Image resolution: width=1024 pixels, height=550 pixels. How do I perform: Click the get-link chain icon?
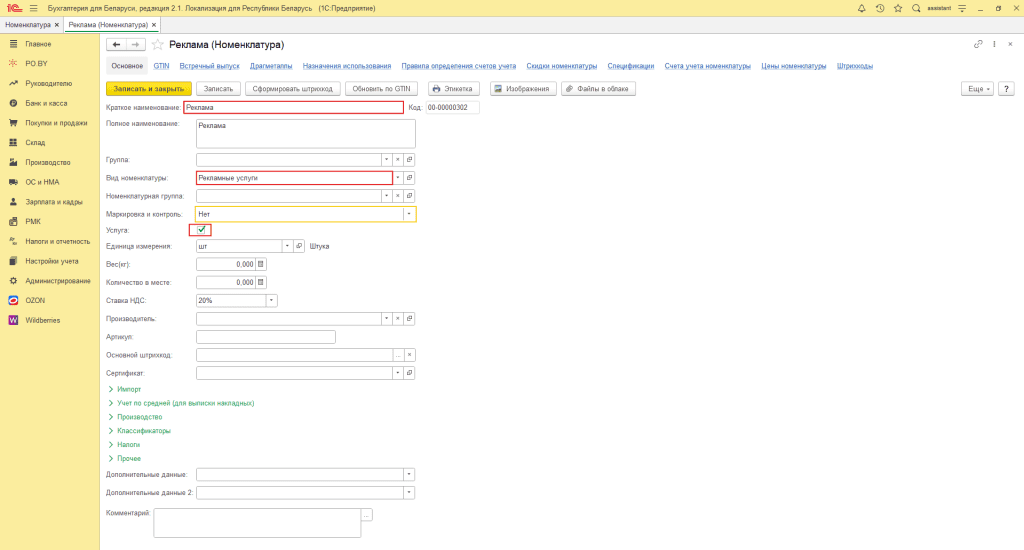[978, 45]
